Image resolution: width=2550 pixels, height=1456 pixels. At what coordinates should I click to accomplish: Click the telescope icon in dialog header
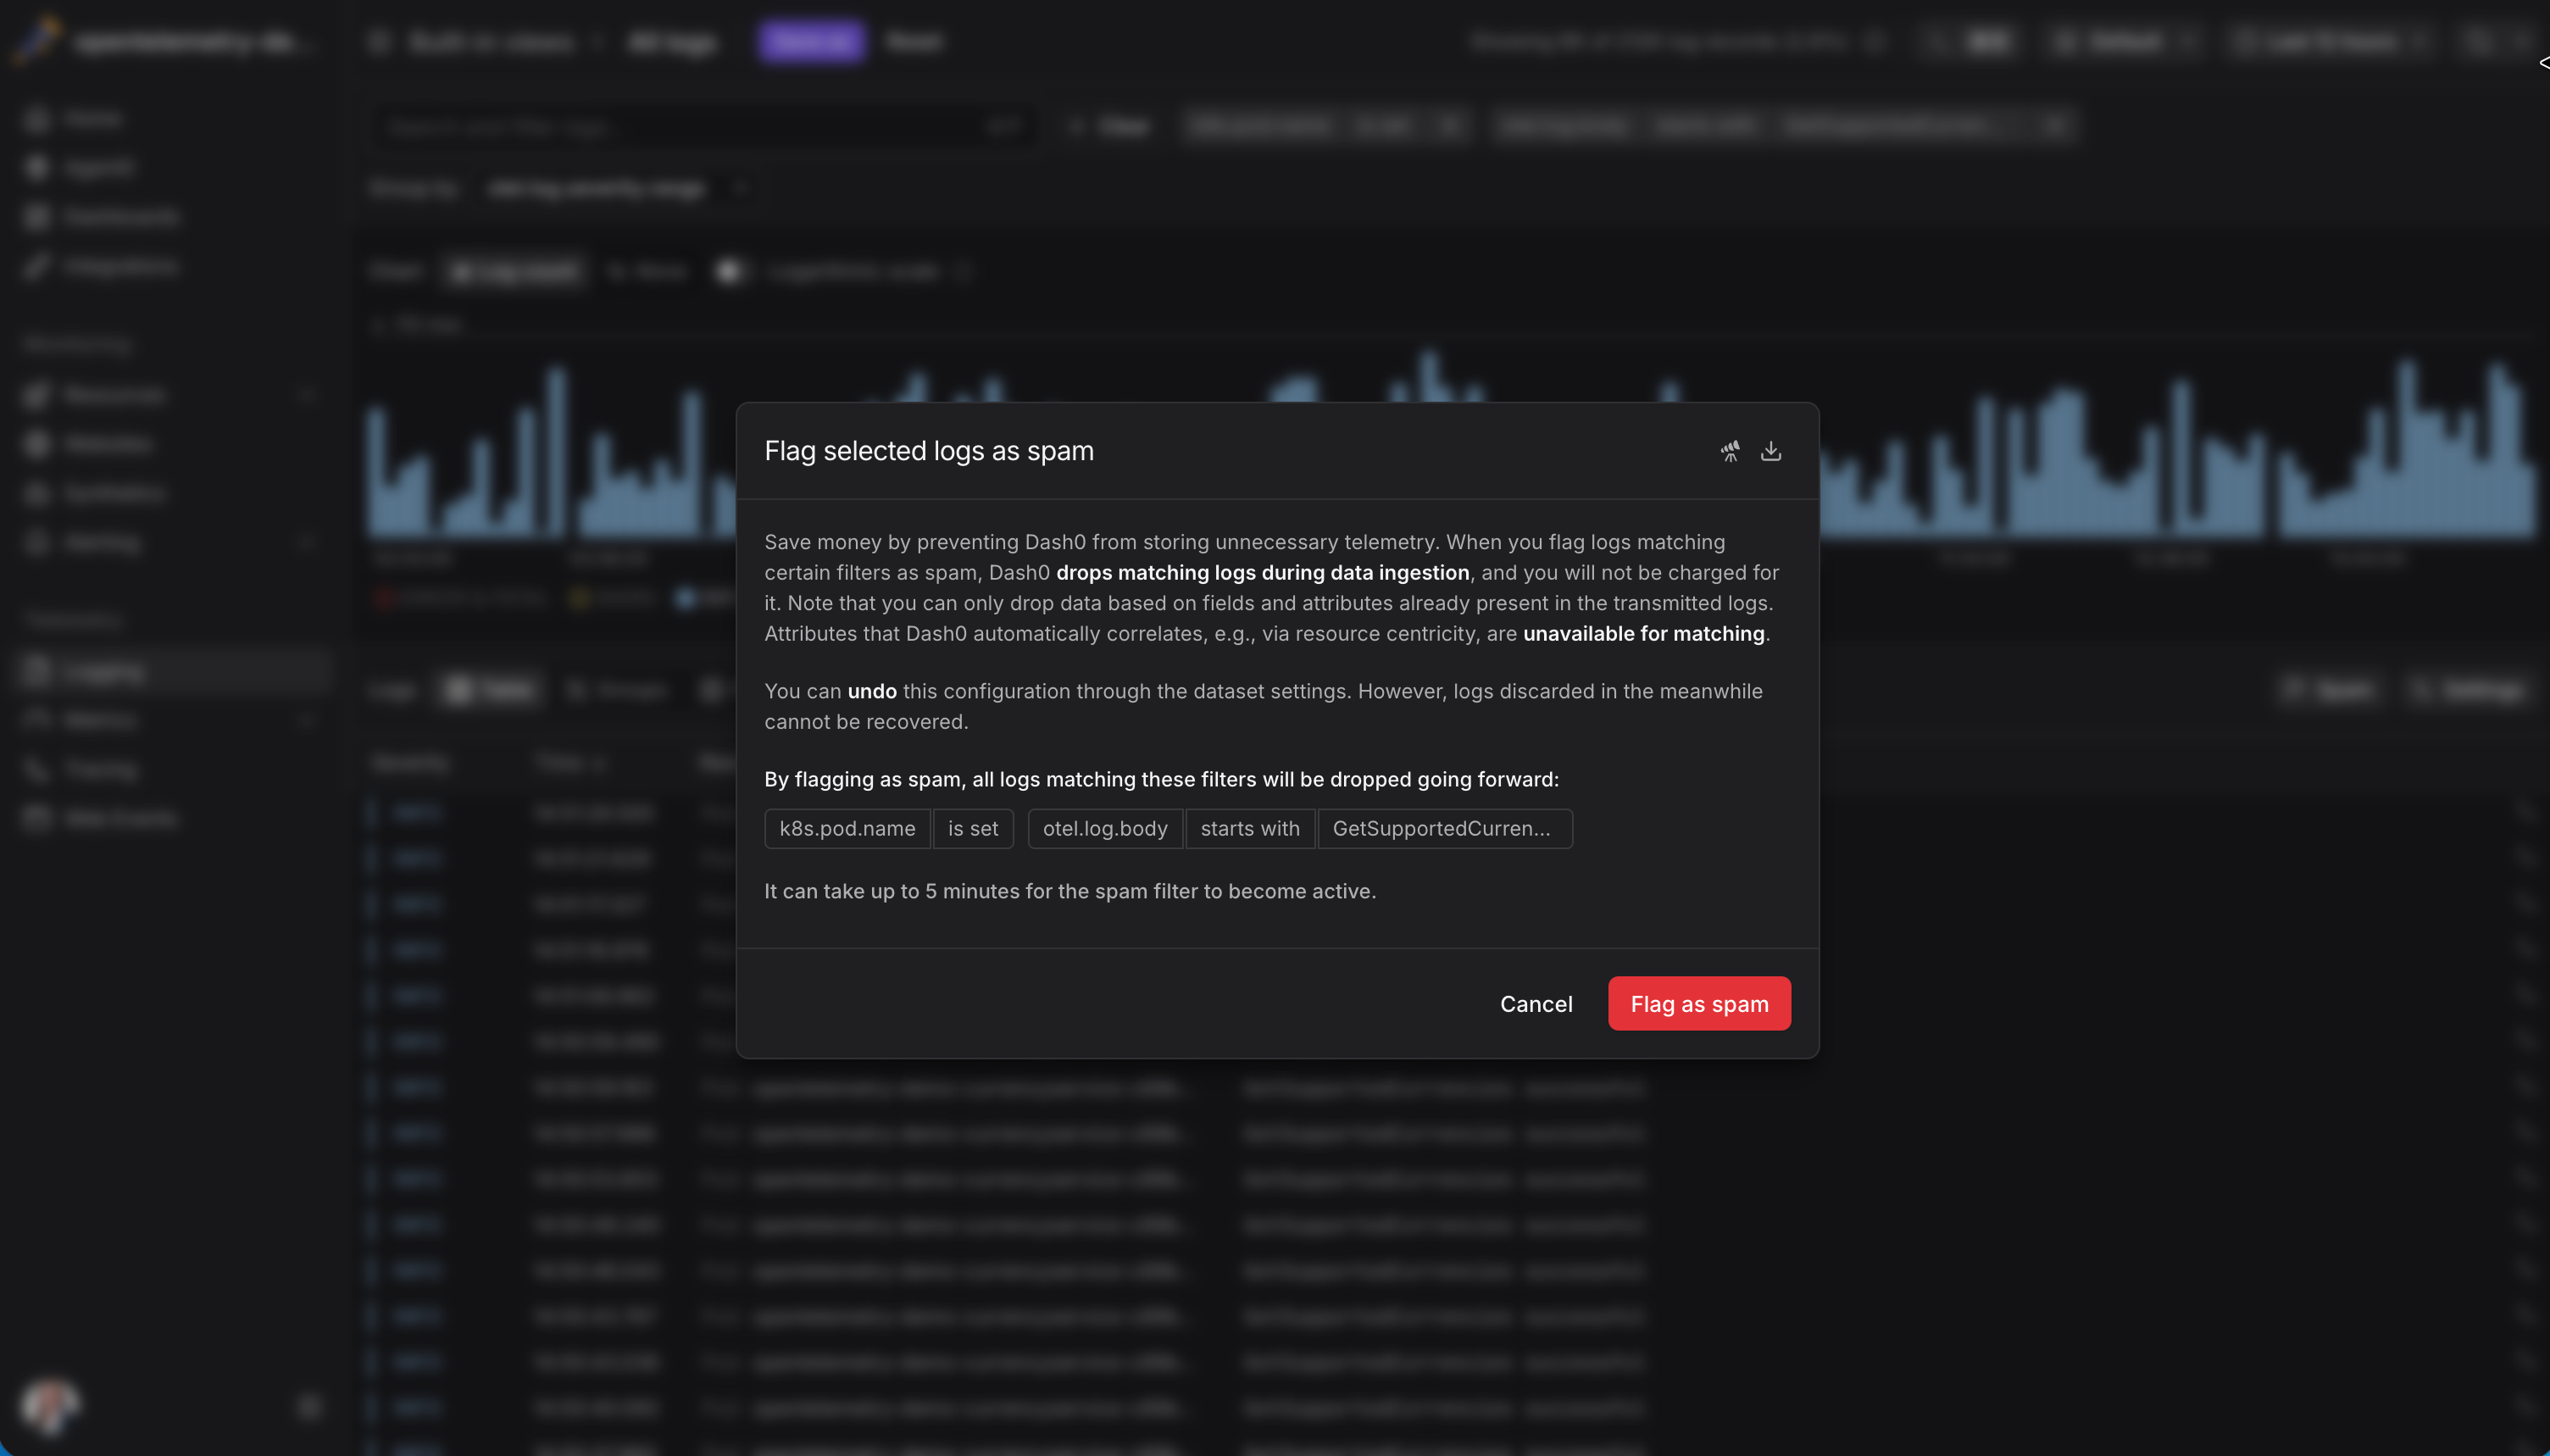1730,451
